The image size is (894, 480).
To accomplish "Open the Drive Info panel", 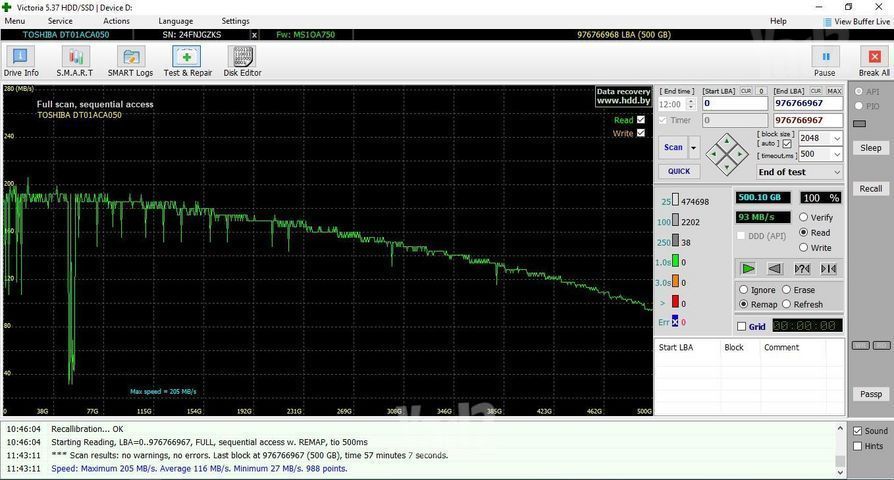I will click(x=21, y=62).
